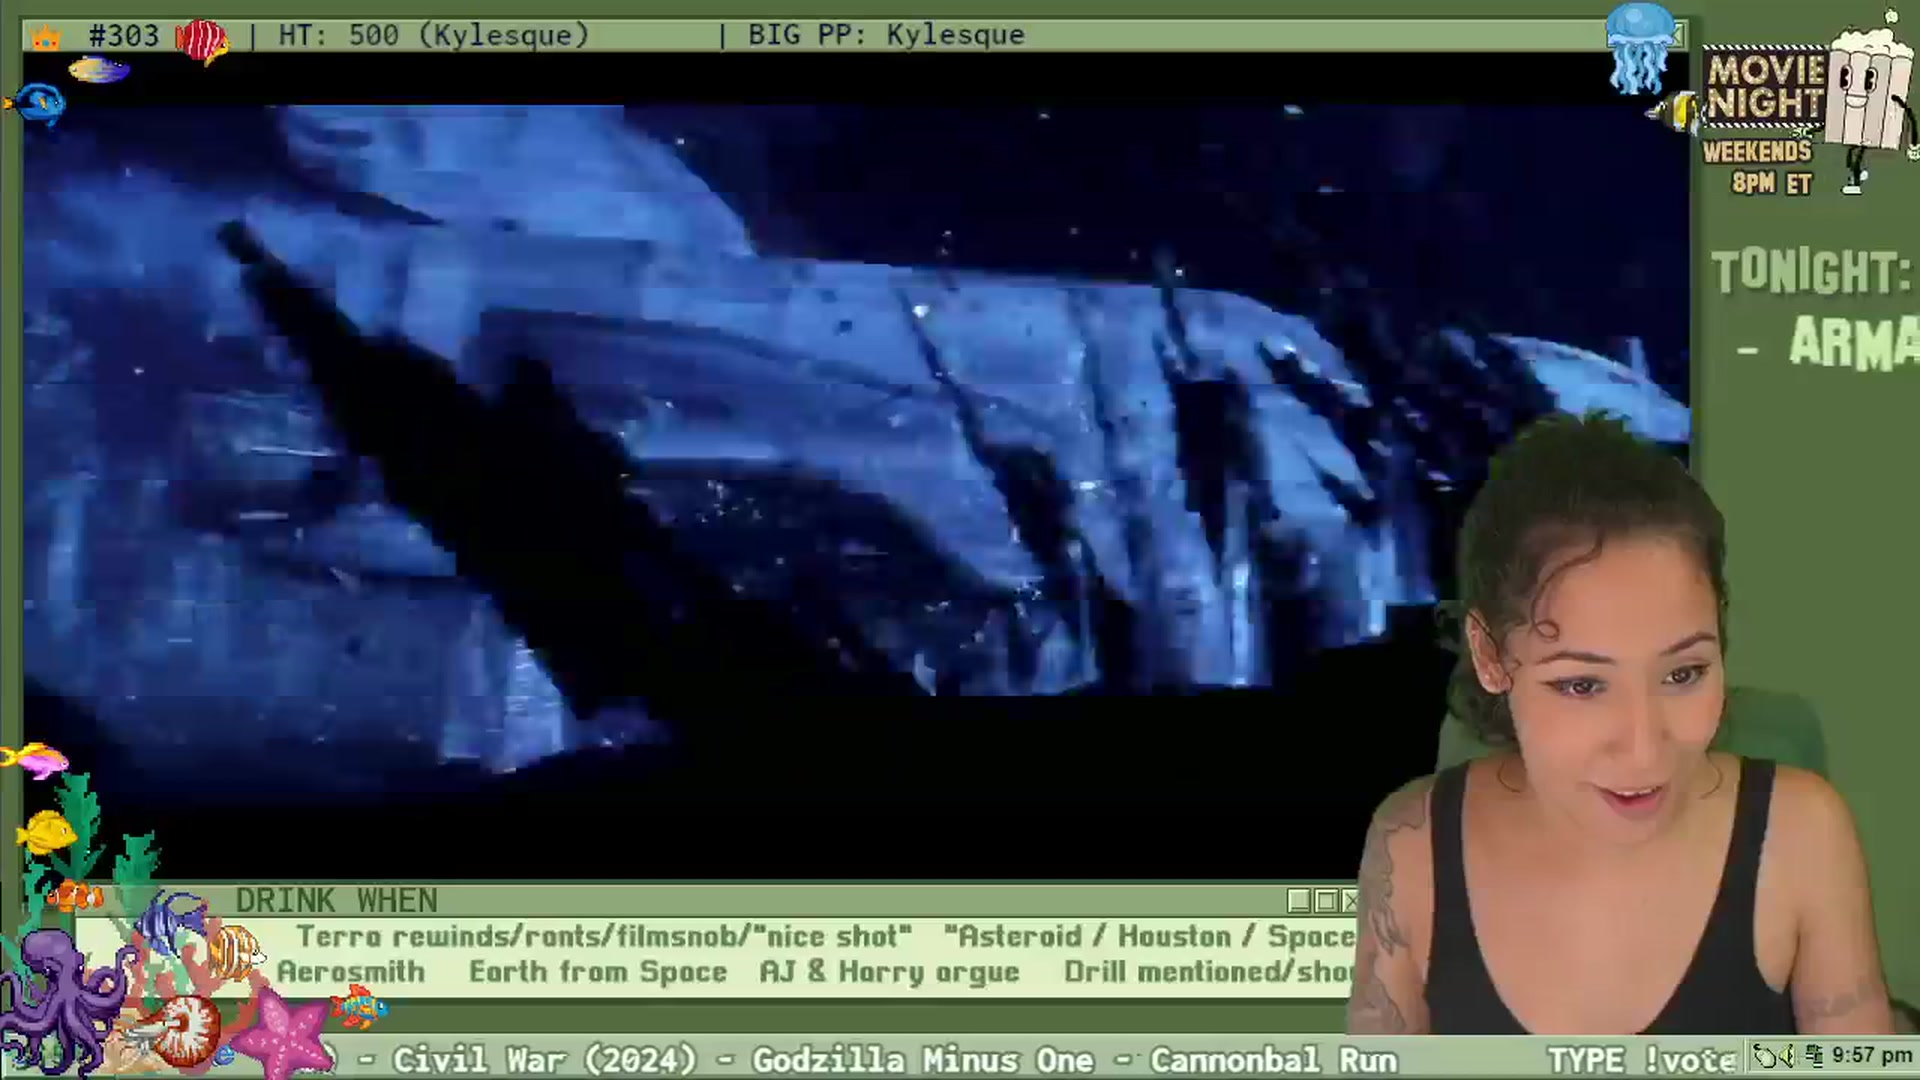Click the 'Earth from Space' drink rule

pos(598,972)
